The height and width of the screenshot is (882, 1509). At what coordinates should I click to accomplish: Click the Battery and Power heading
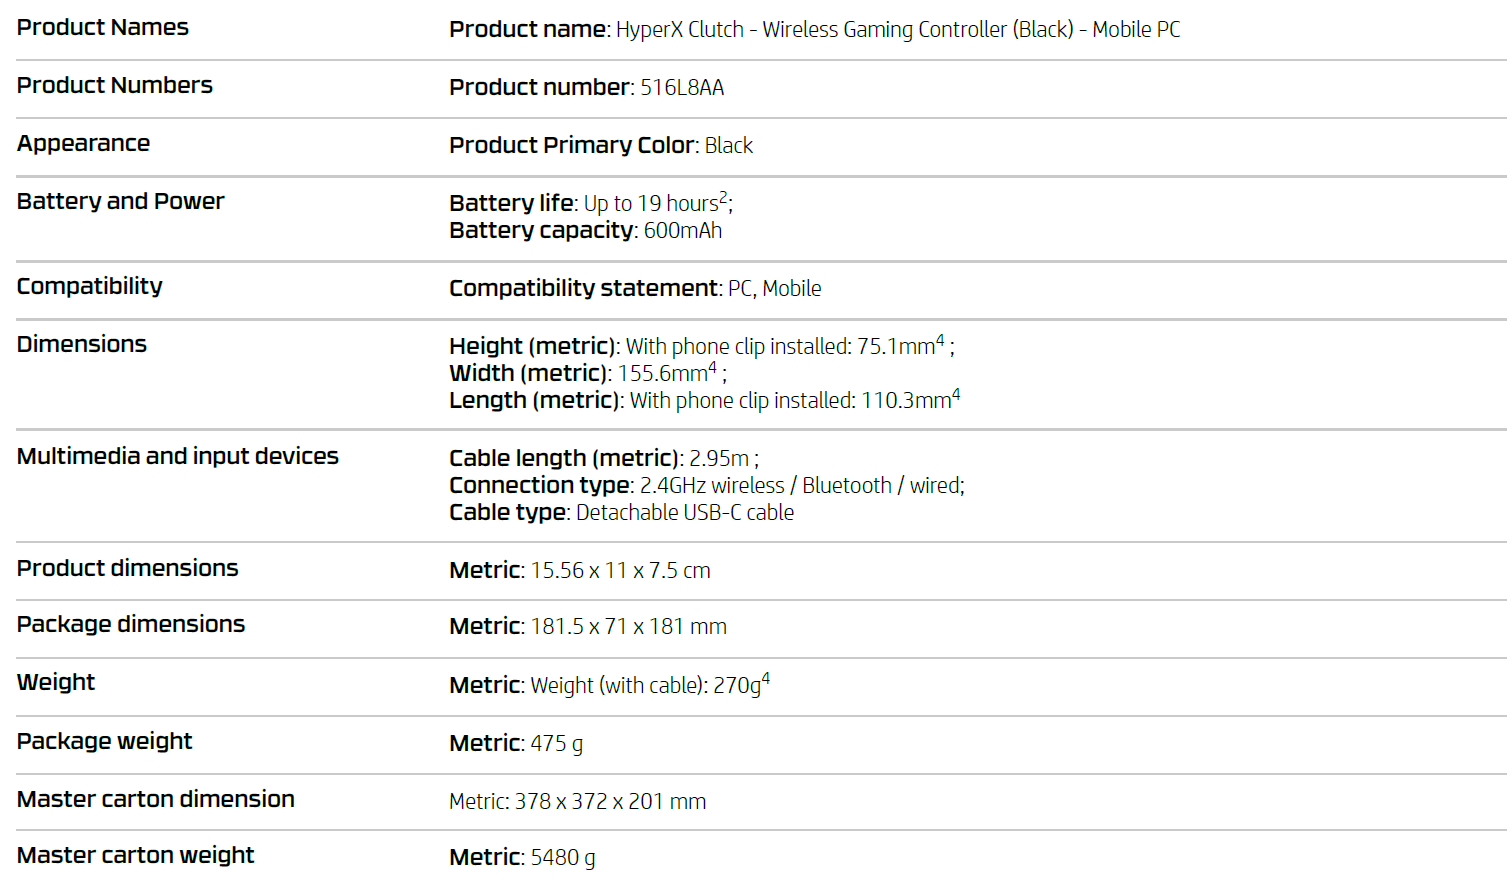(x=120, y=201)
